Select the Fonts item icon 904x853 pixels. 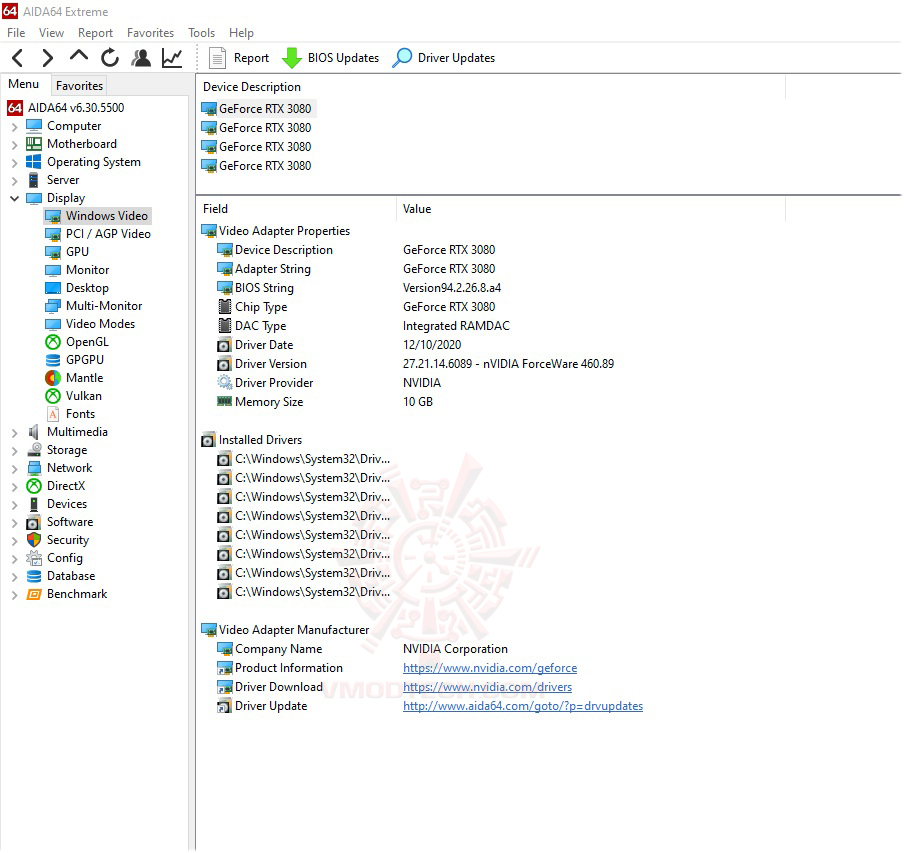click(53, 414)
